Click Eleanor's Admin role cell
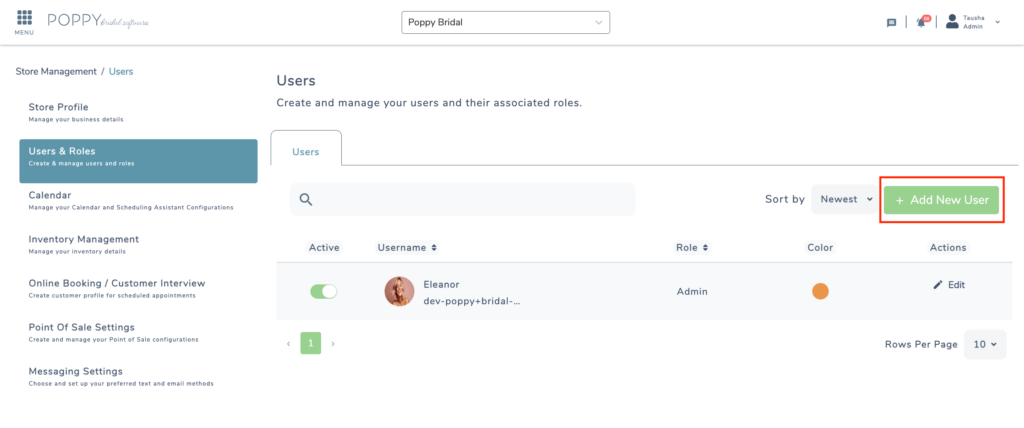Screen dimensions: 1024x428 pyautogui.click(x=692, y=291)
